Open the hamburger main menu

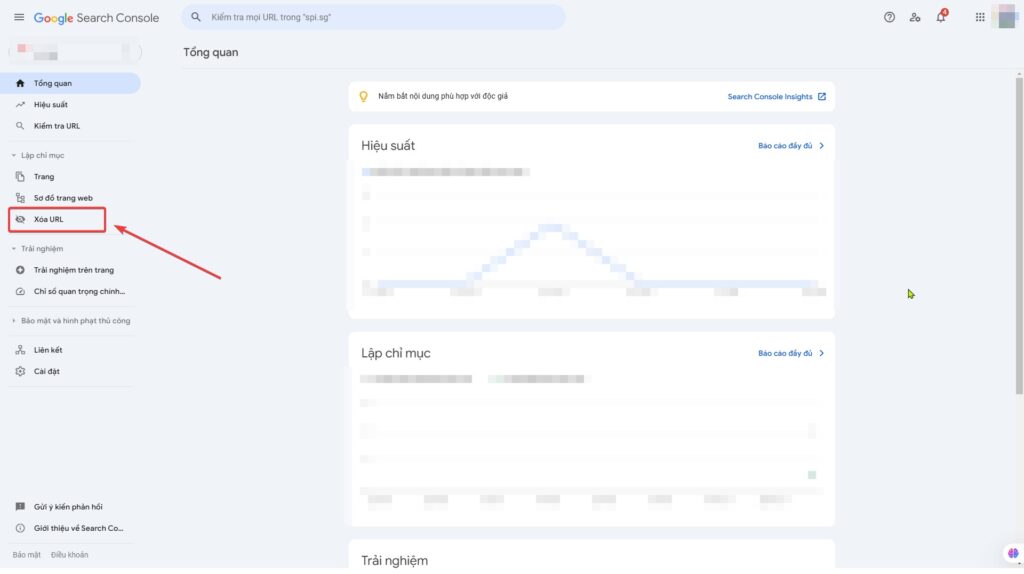coord(19,18)
